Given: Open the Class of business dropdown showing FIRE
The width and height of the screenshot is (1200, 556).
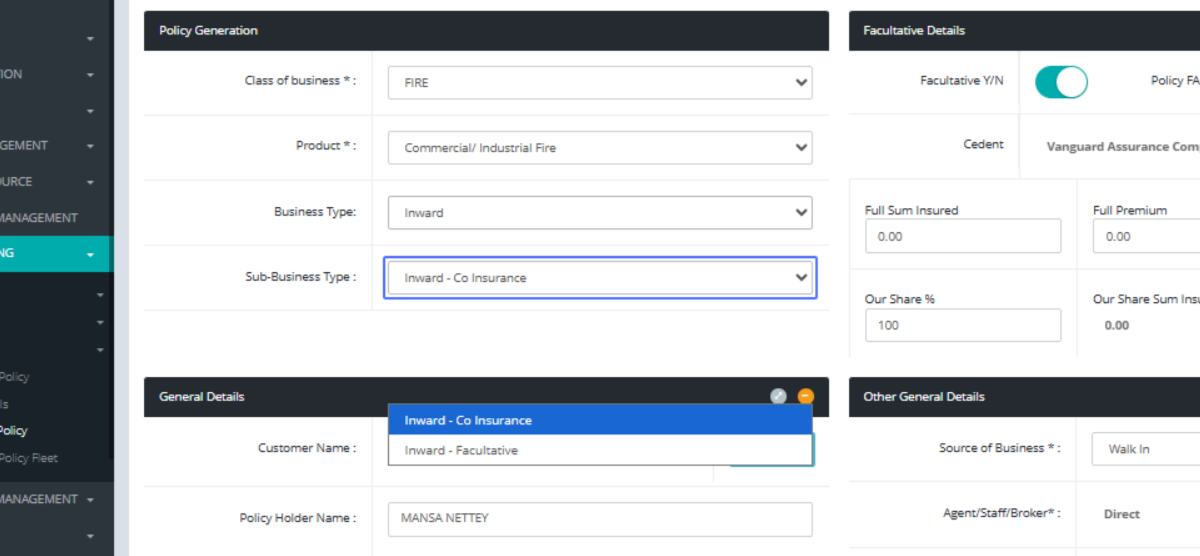Looking at the screenshot, I should (x=600, y=83).
